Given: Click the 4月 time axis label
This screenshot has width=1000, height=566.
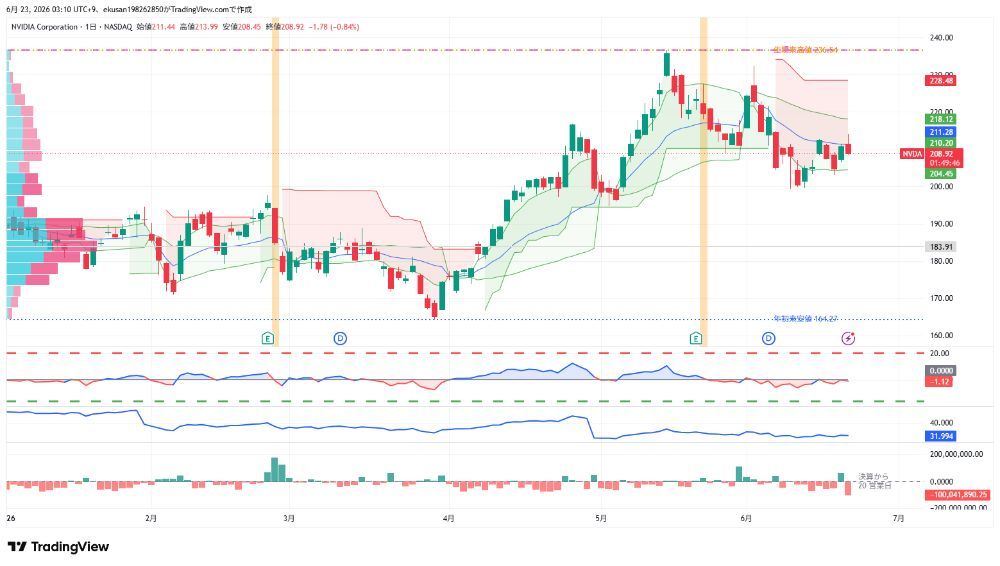Looking at the screenshot, I should [448, 519].
